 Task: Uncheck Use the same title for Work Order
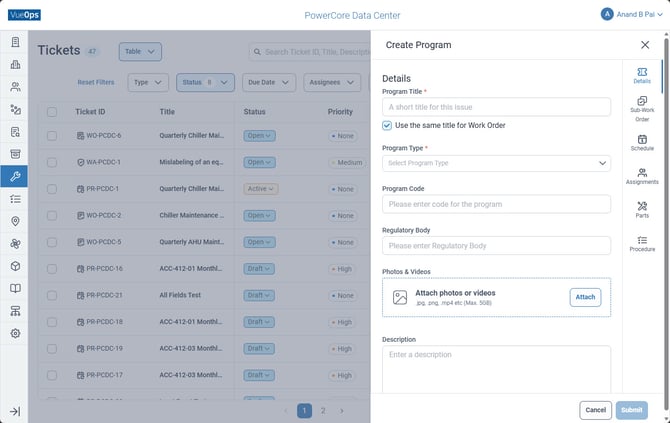pyautogui.click(x=387, y=125)
